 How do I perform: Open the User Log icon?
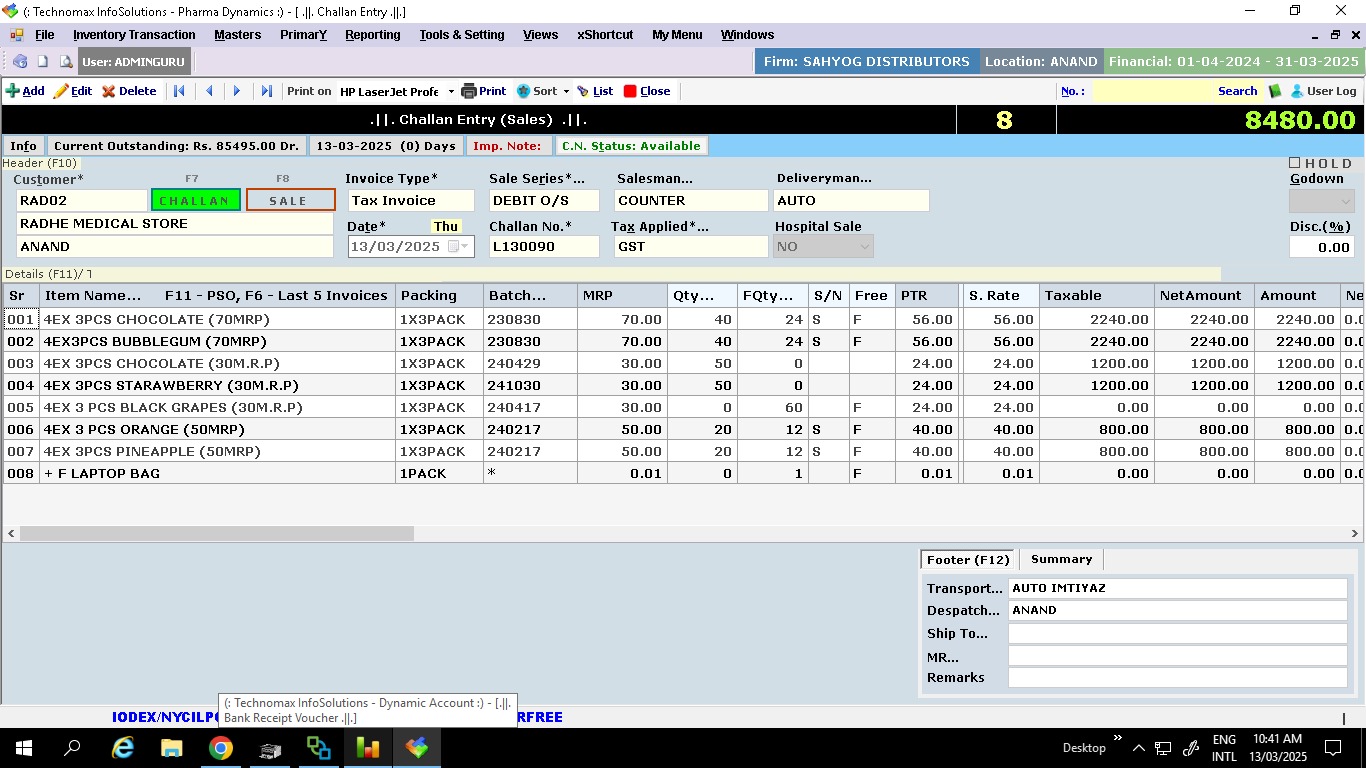pos(1297,91)
